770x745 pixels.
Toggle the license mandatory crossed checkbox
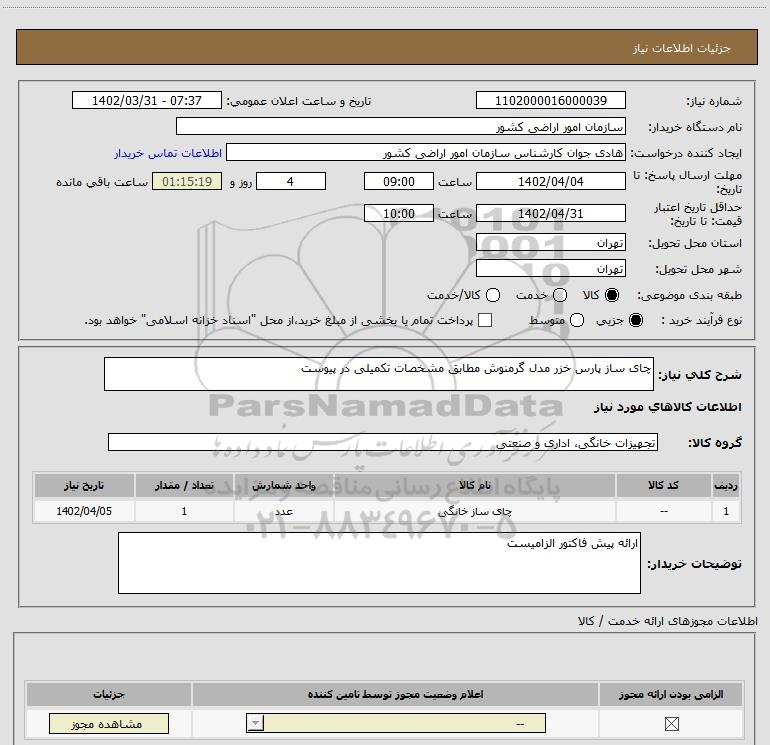click(671, 723)
